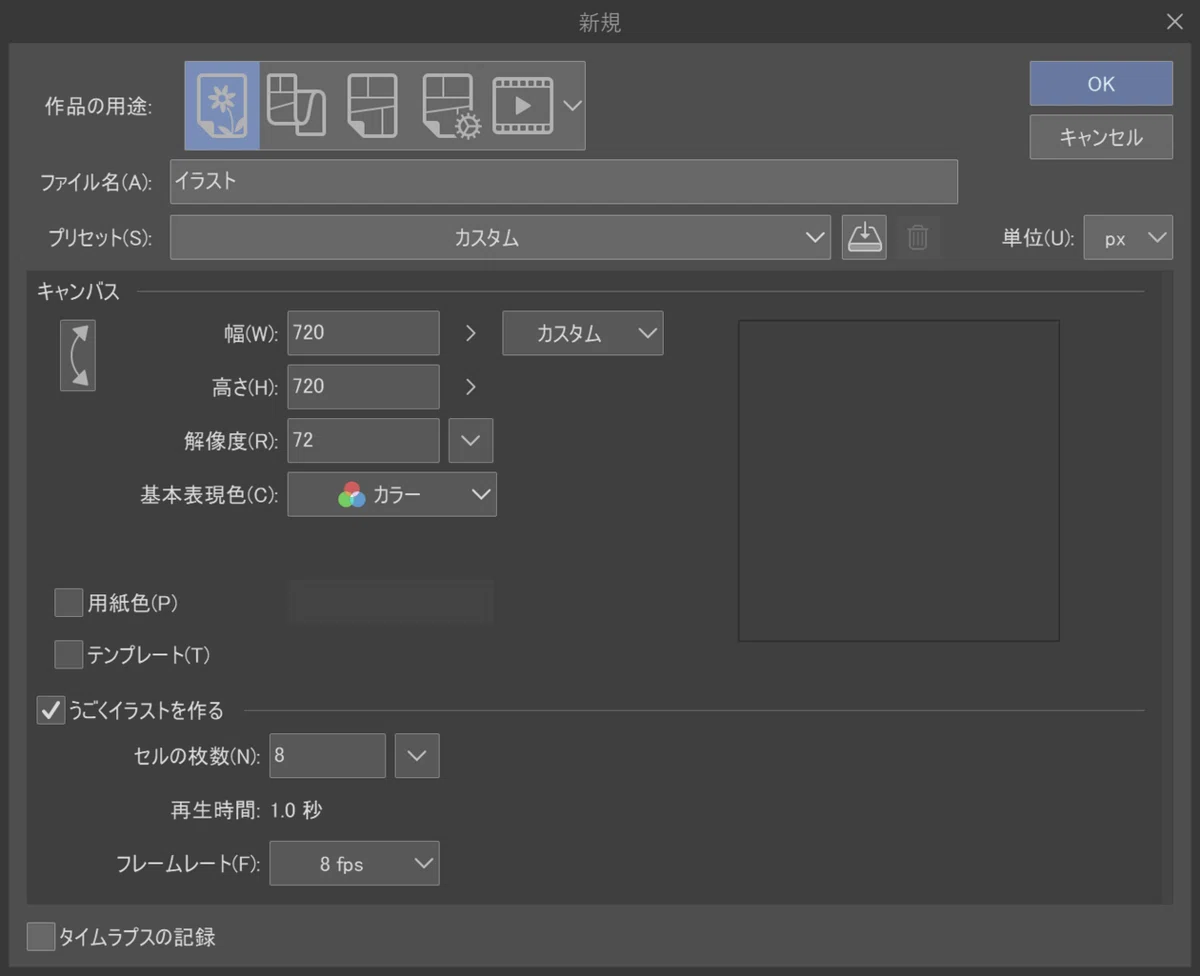Open the 基本表現色 カラー dropdown
Screen dimensions: 1200x976
coord(392,494)
